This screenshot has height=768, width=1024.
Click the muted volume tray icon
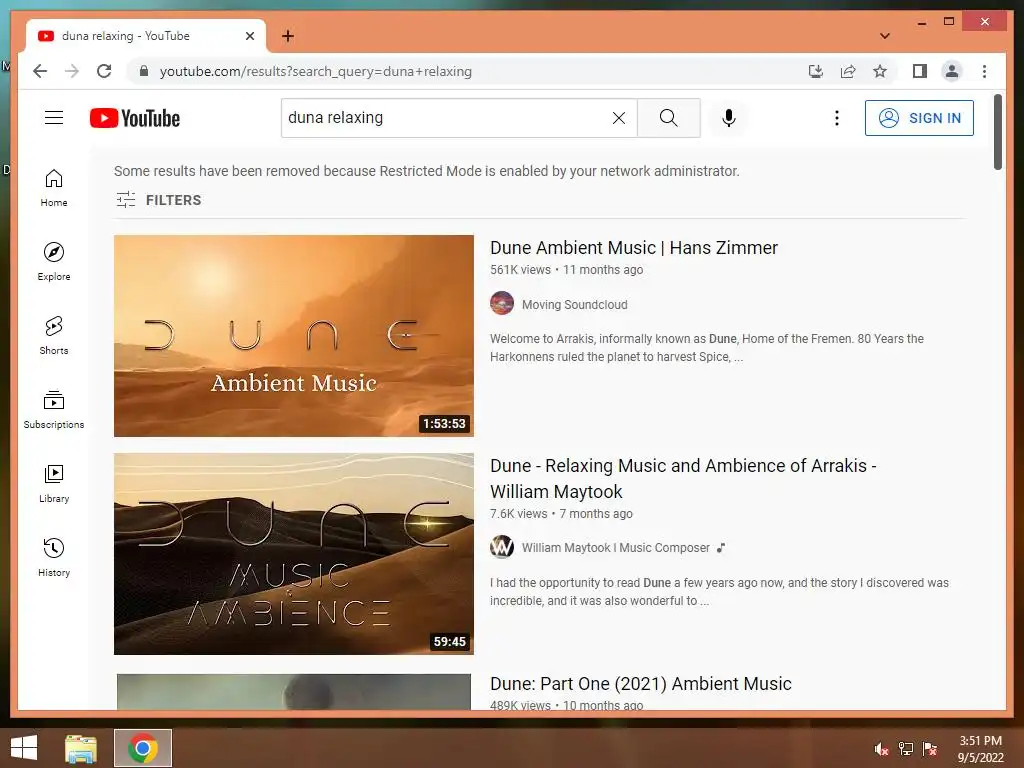pos(881,749)
